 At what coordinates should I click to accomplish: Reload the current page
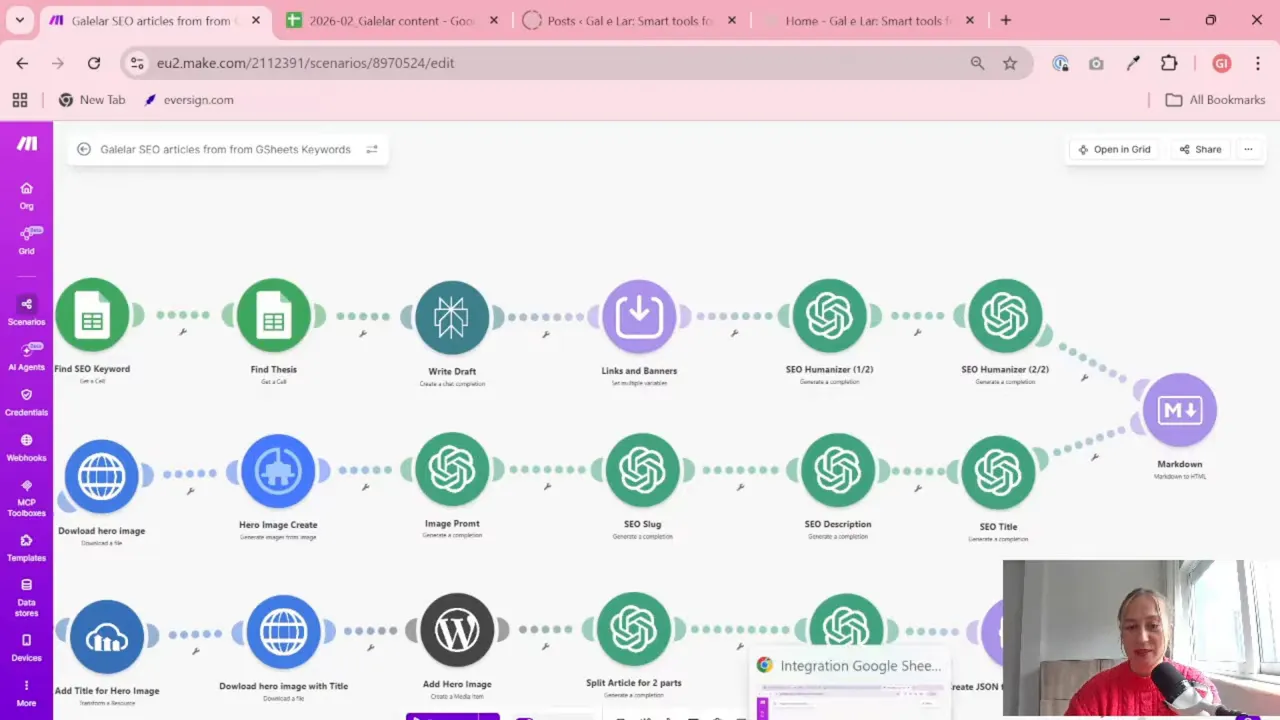pyautogui.click(x=94, y=63)
